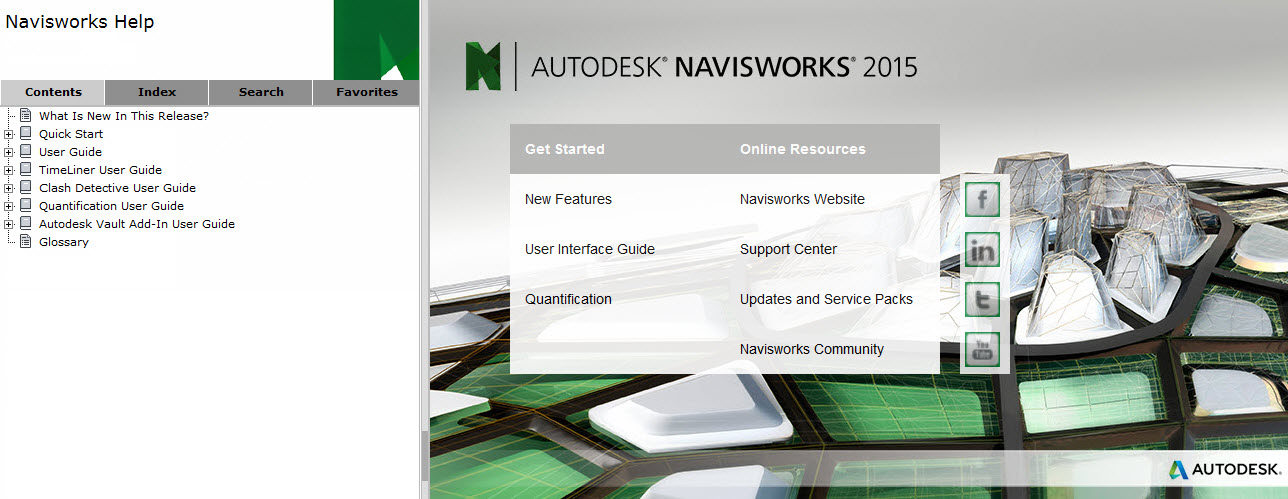
Task: Select the Quantification User Guide text
Action: tap(111, 206)
